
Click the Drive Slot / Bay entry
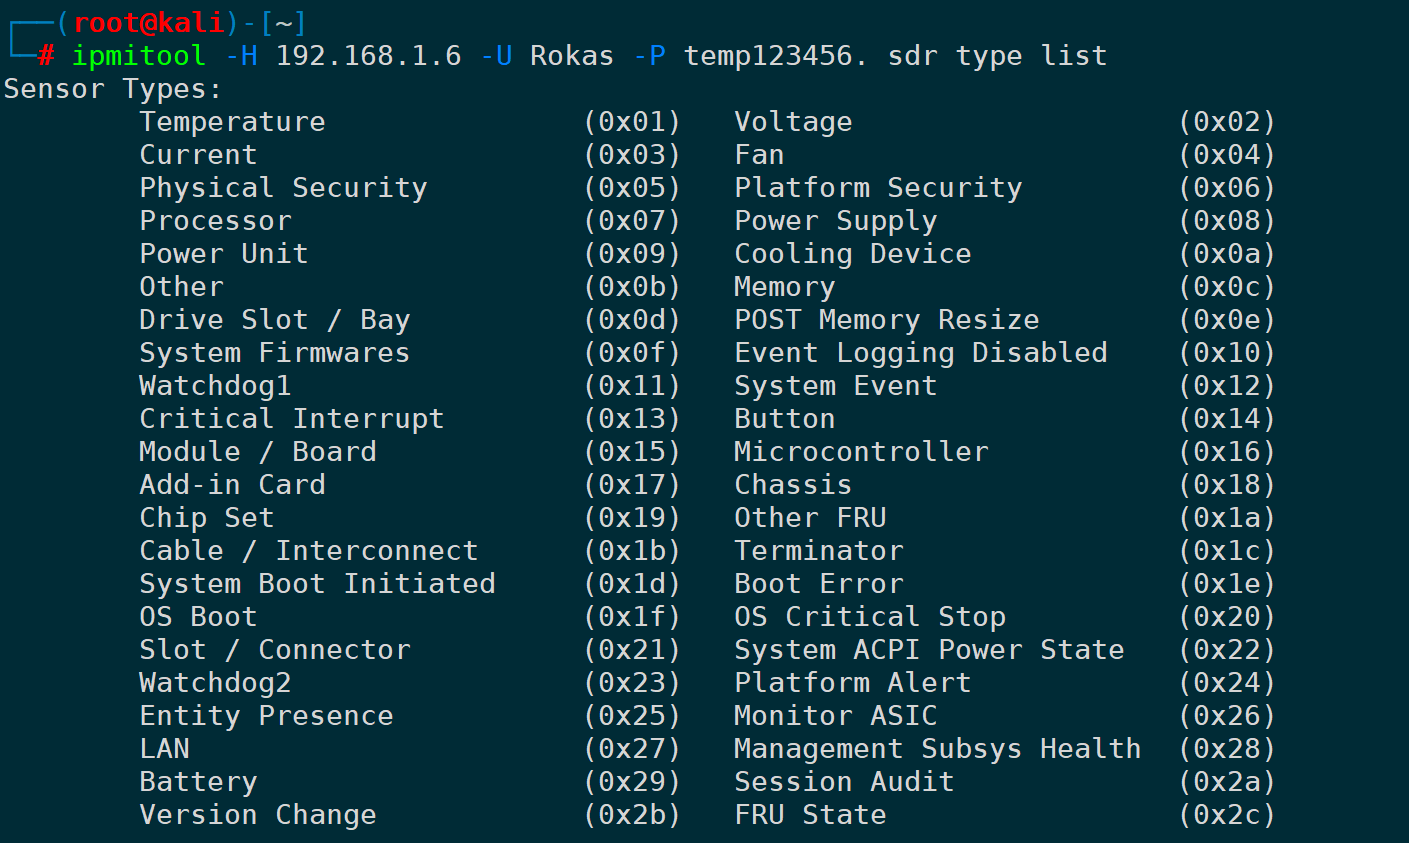pos(274,320)
